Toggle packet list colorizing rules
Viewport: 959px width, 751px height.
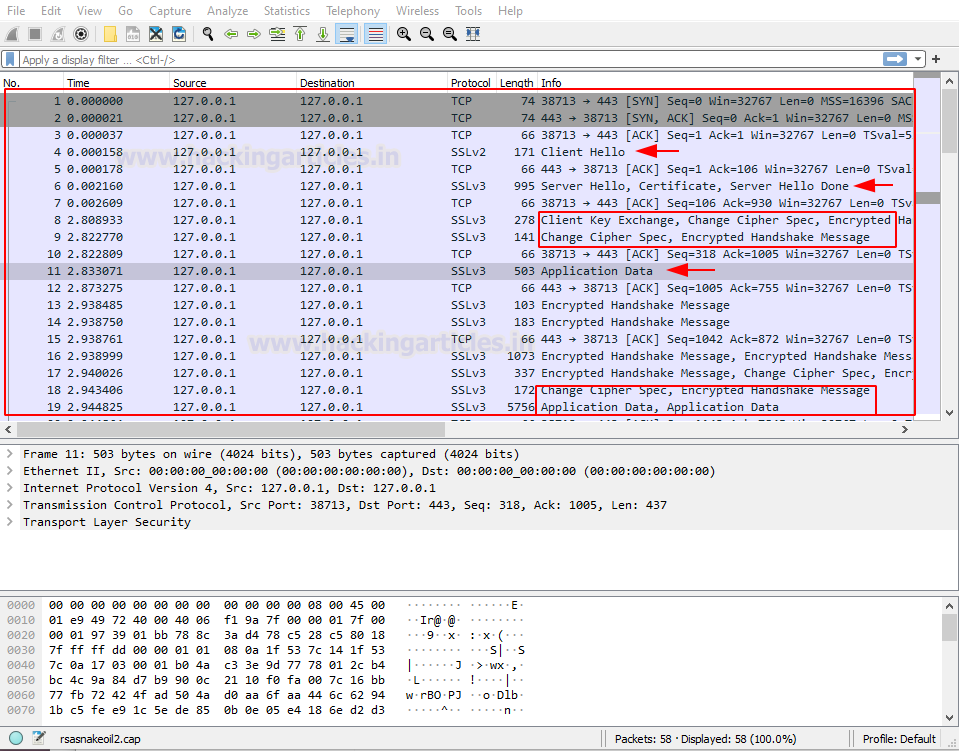click(375, 34)
